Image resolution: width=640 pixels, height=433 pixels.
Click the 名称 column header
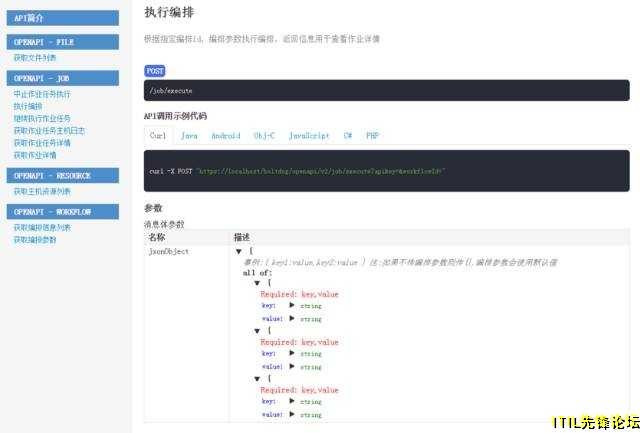pyautogui.click(x=157, y=237)
